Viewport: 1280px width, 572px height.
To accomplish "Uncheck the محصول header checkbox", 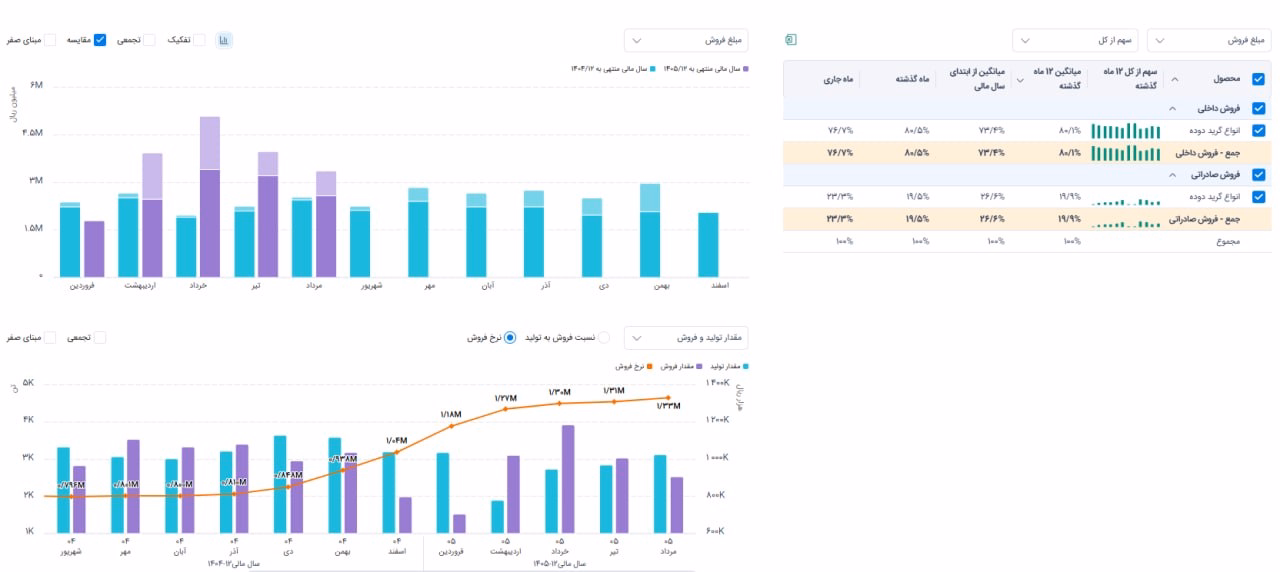I will coord(1258,79).
